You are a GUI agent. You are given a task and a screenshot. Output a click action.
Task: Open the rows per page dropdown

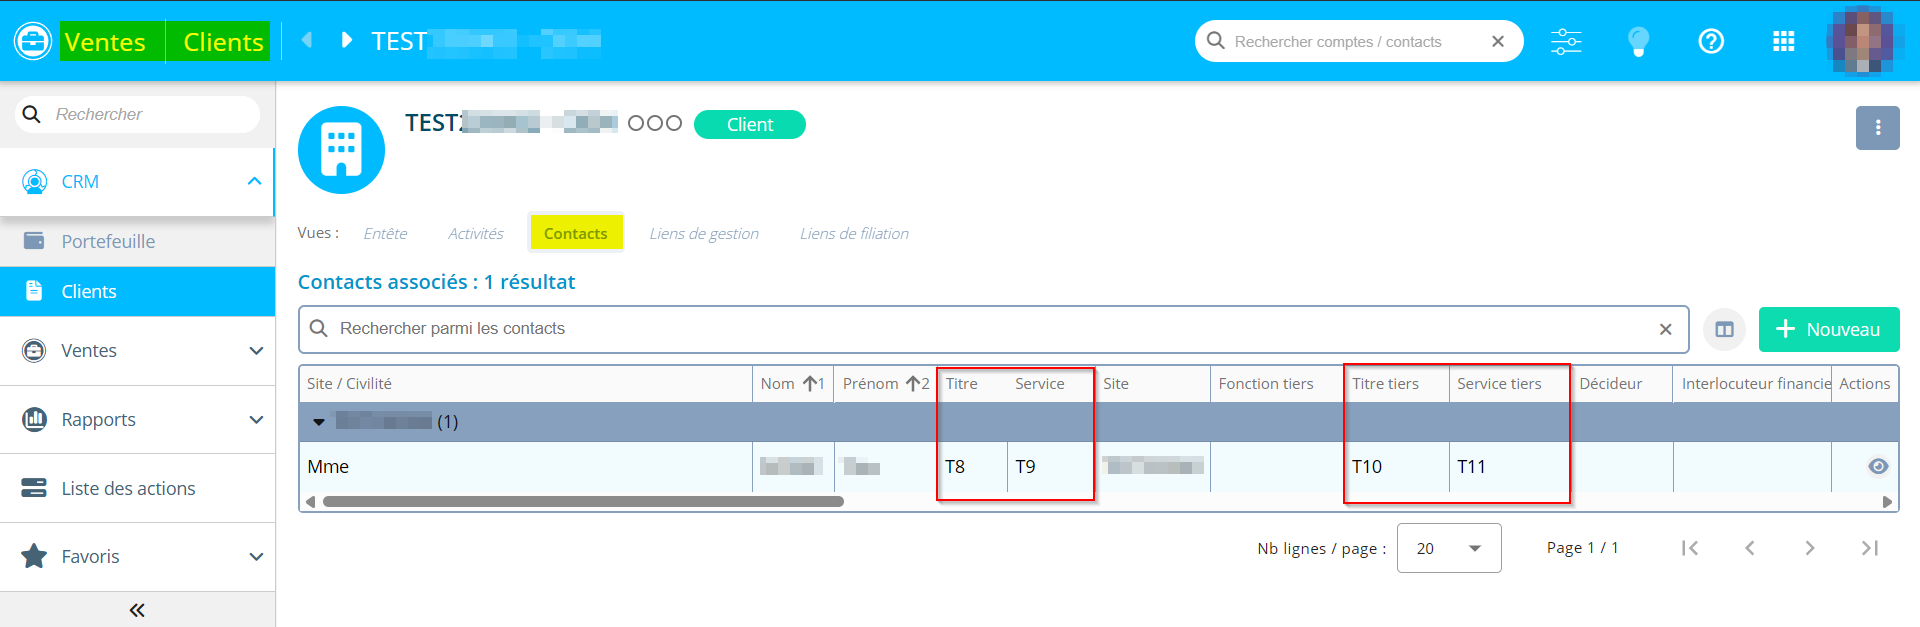tap(1448, 548)
